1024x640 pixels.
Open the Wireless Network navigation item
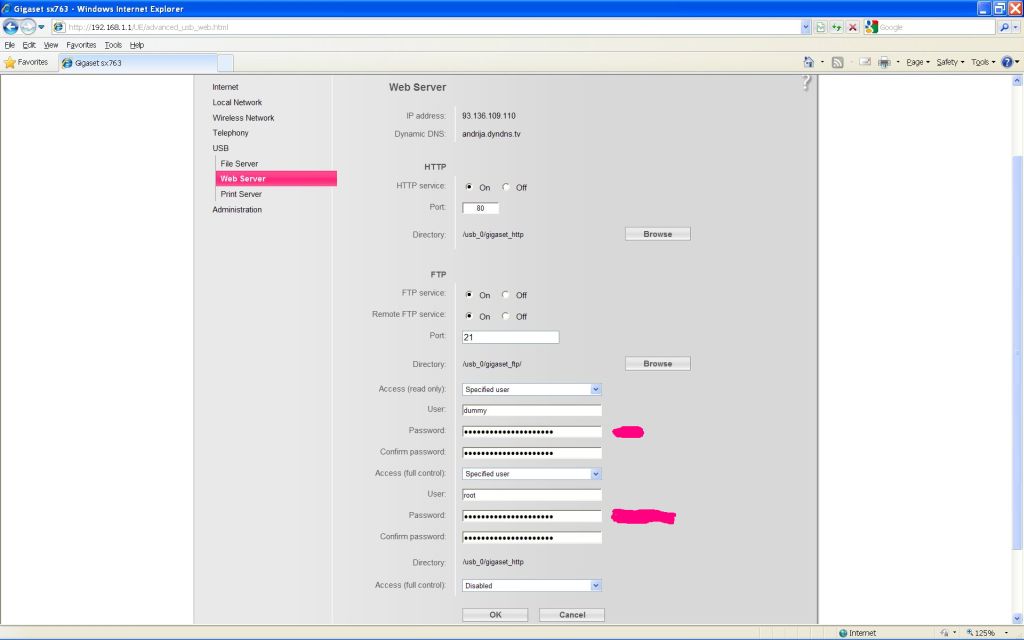[243, 118]
